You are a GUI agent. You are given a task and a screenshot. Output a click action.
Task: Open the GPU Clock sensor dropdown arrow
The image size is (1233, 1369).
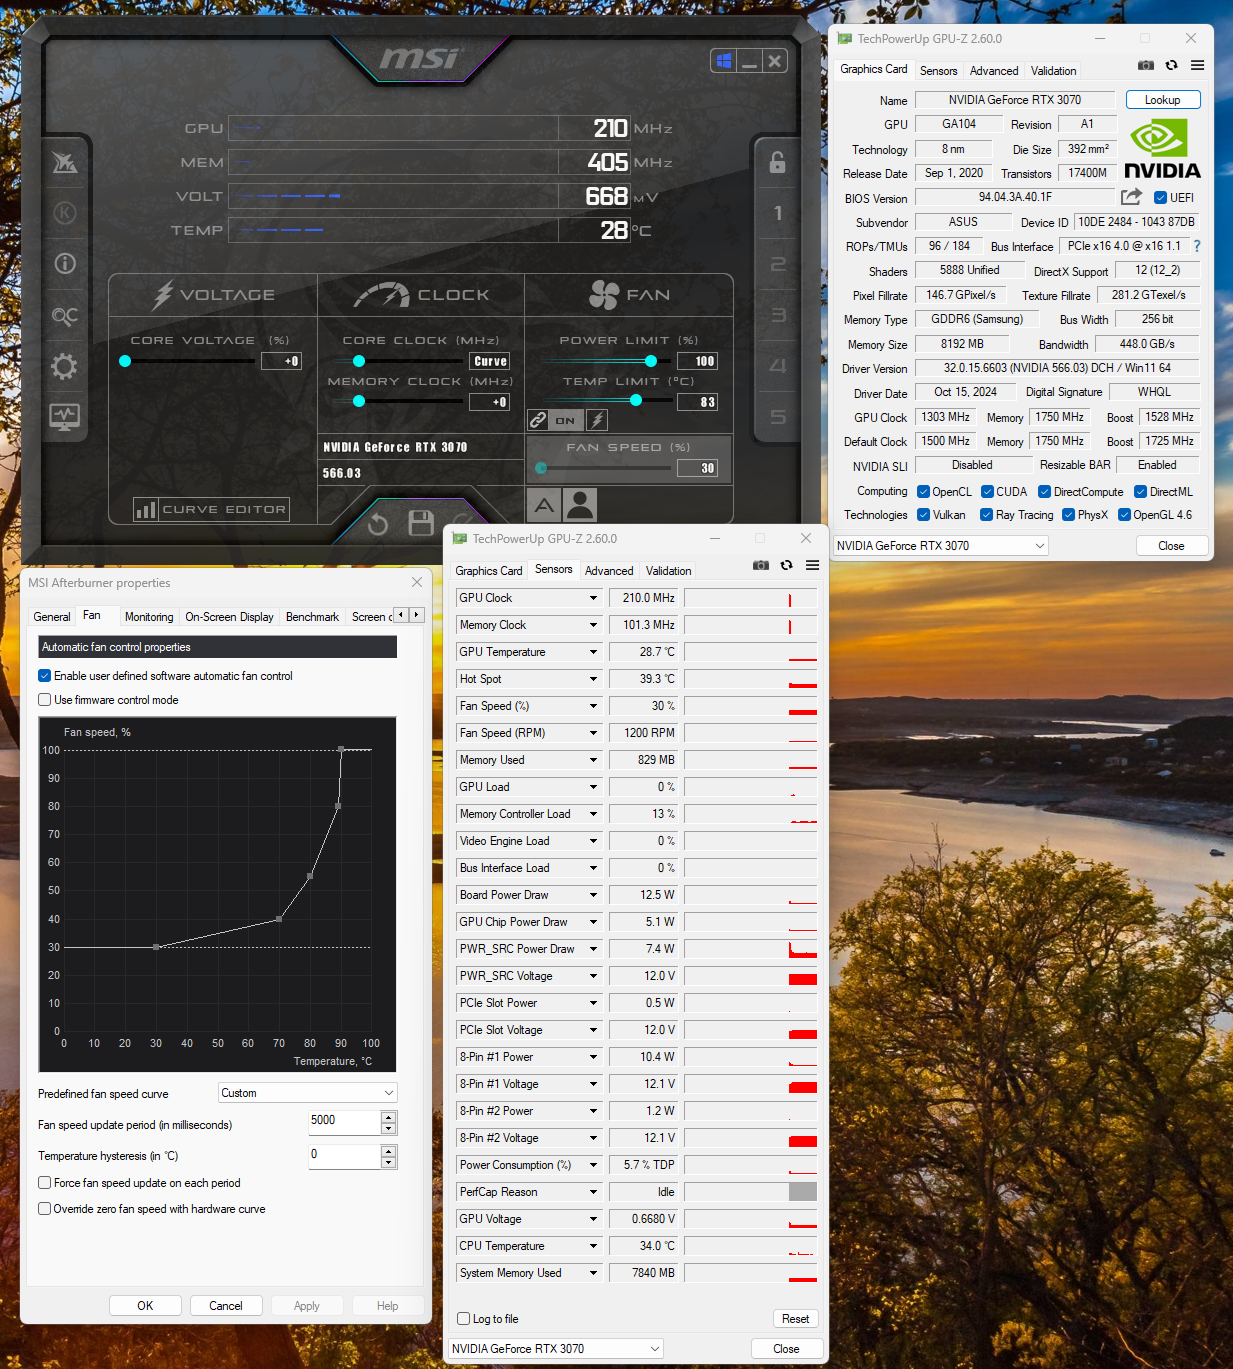click(593, 598)
